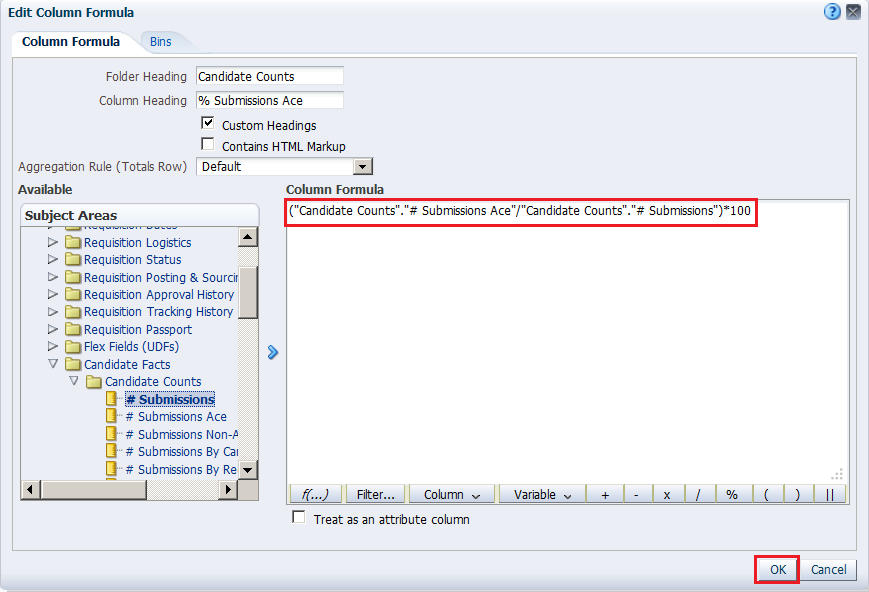
Task: Select the # Submissions tree item
Action: pos(170,399)
